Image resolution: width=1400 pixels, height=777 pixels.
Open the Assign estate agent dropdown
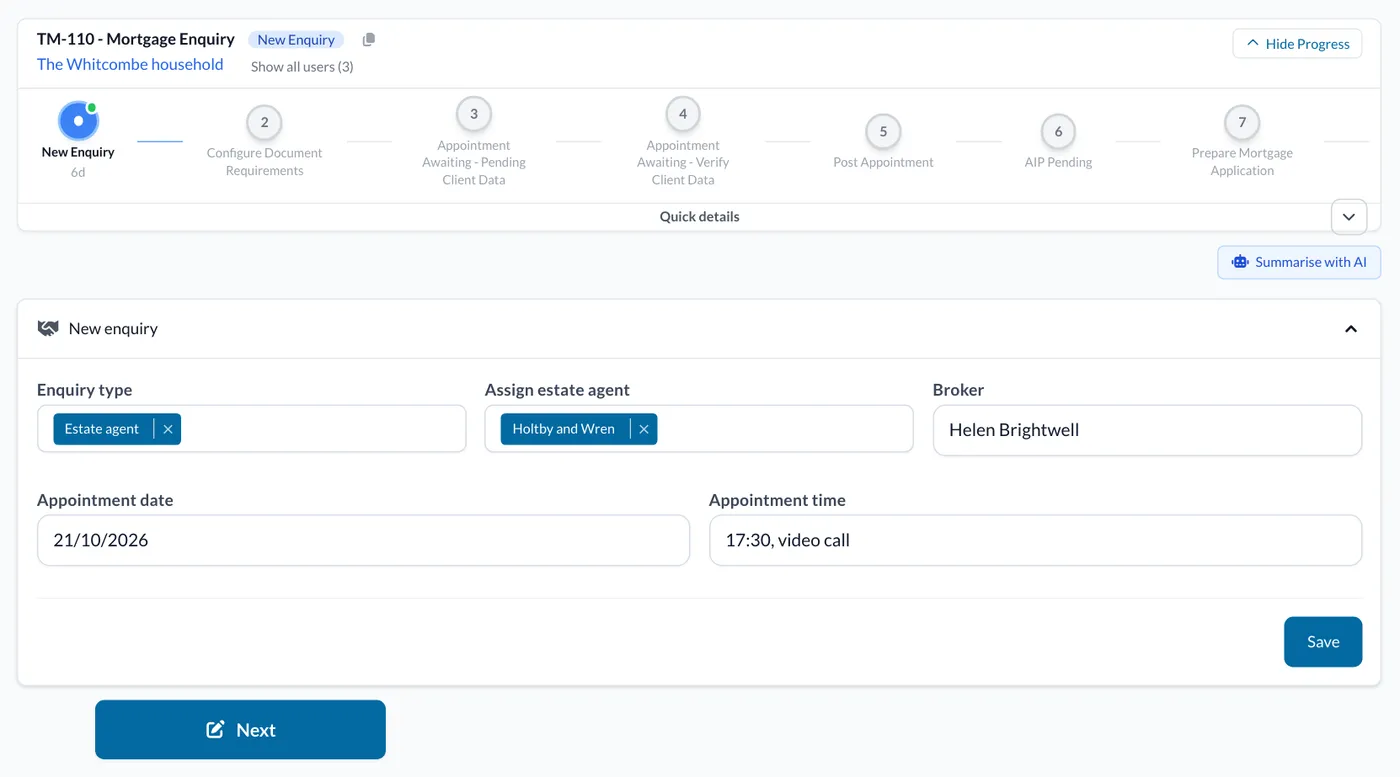(699, 429)
